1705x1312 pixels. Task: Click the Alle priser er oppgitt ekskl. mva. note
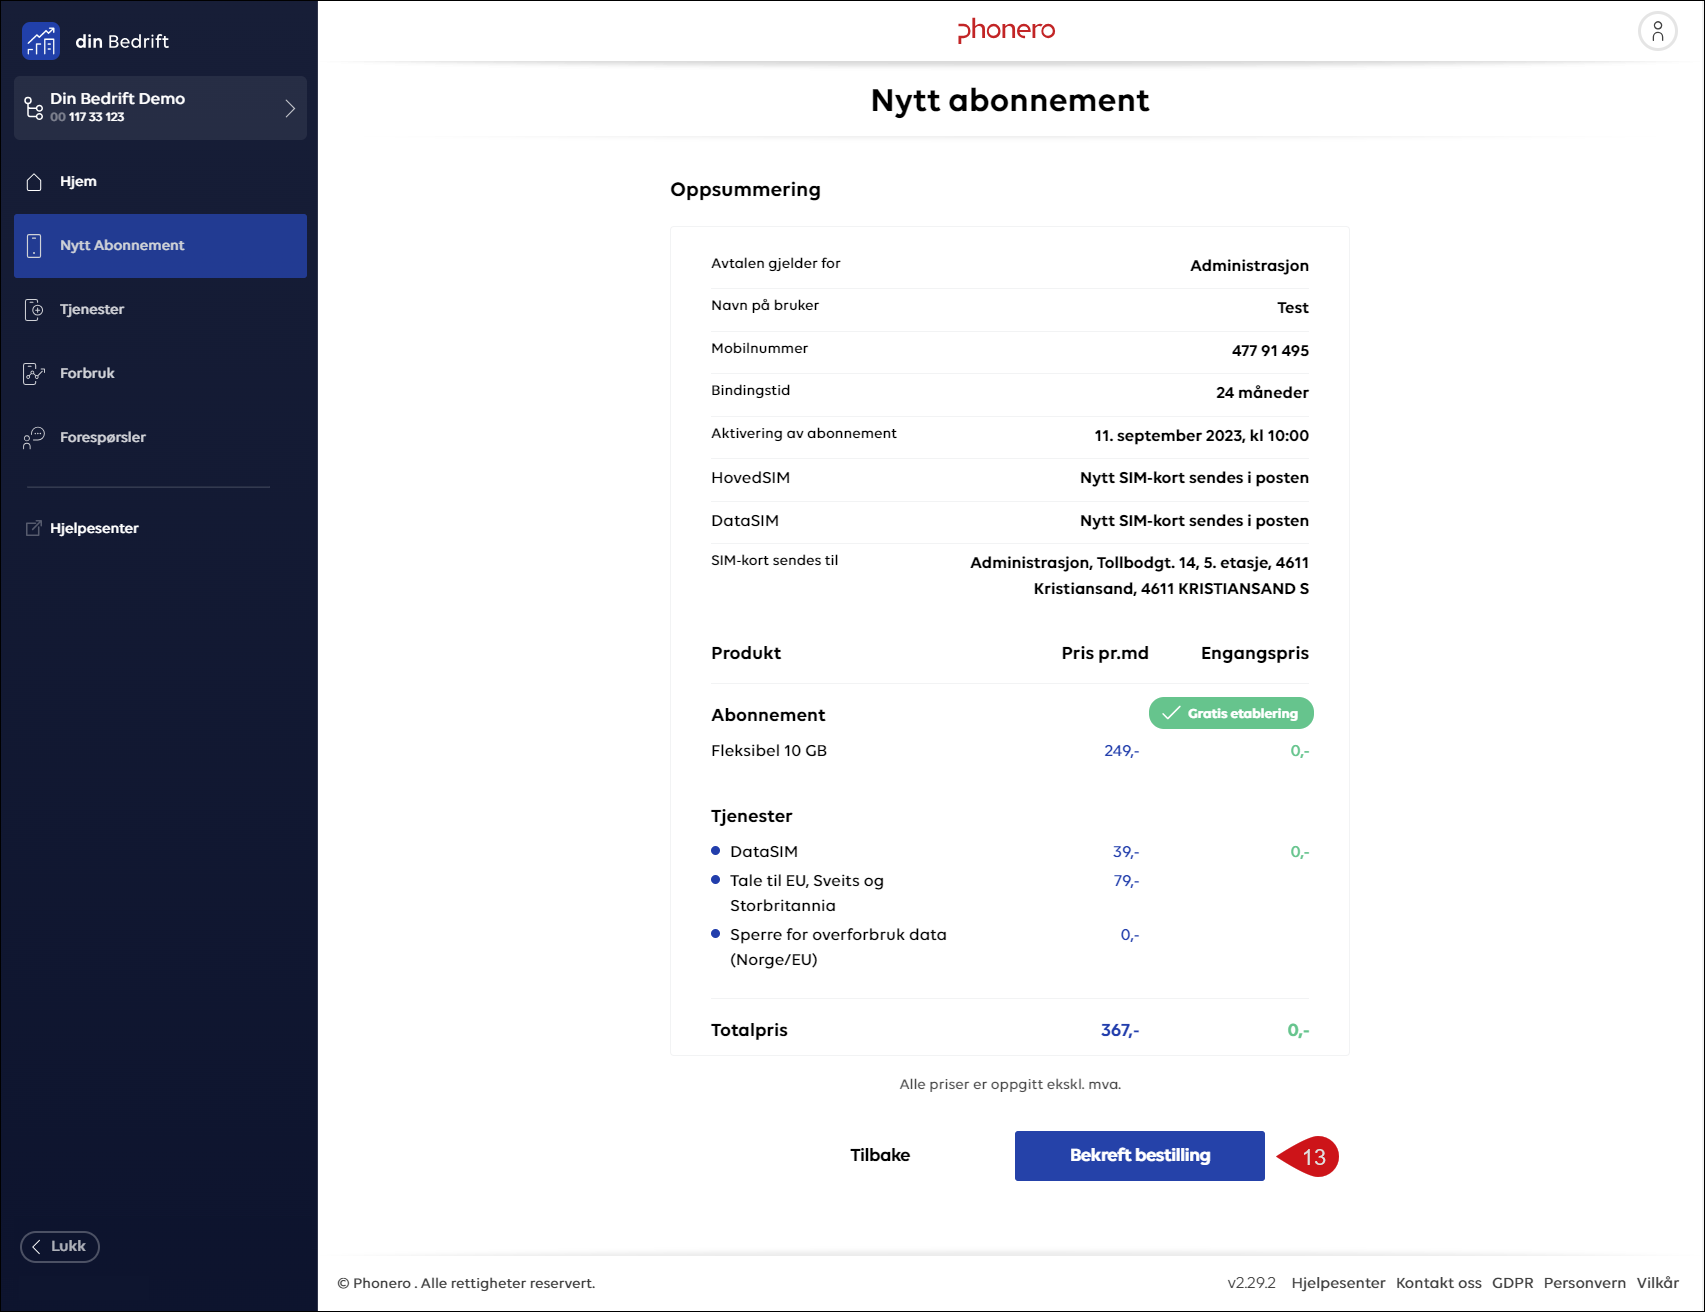pos(1010,1084)
